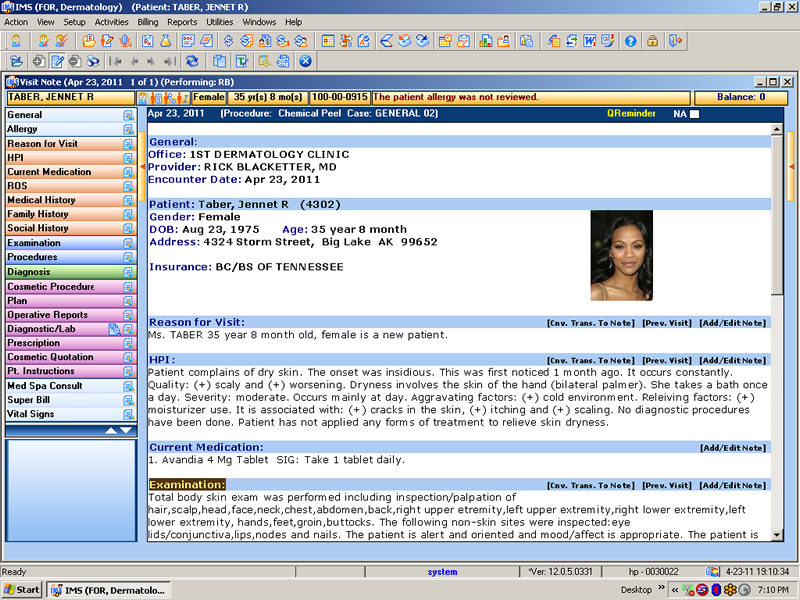Screen dimensions: 800x600
Task: Click the exit door icon in toolbar
Action: (x=676, y=41)
